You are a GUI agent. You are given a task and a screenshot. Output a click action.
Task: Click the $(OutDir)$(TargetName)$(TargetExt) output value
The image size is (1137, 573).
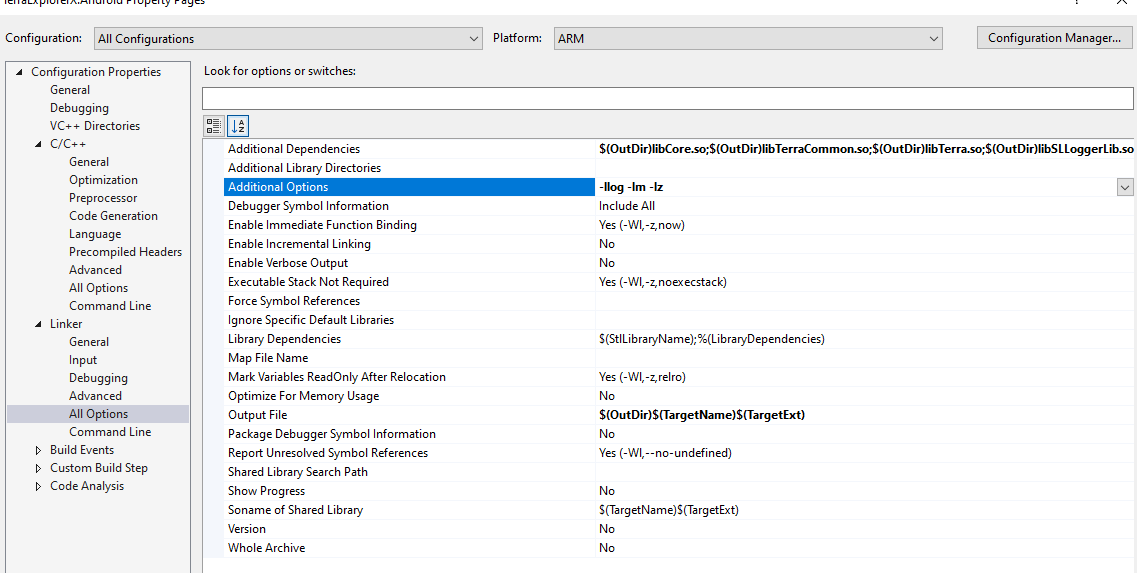coord(702,415)
